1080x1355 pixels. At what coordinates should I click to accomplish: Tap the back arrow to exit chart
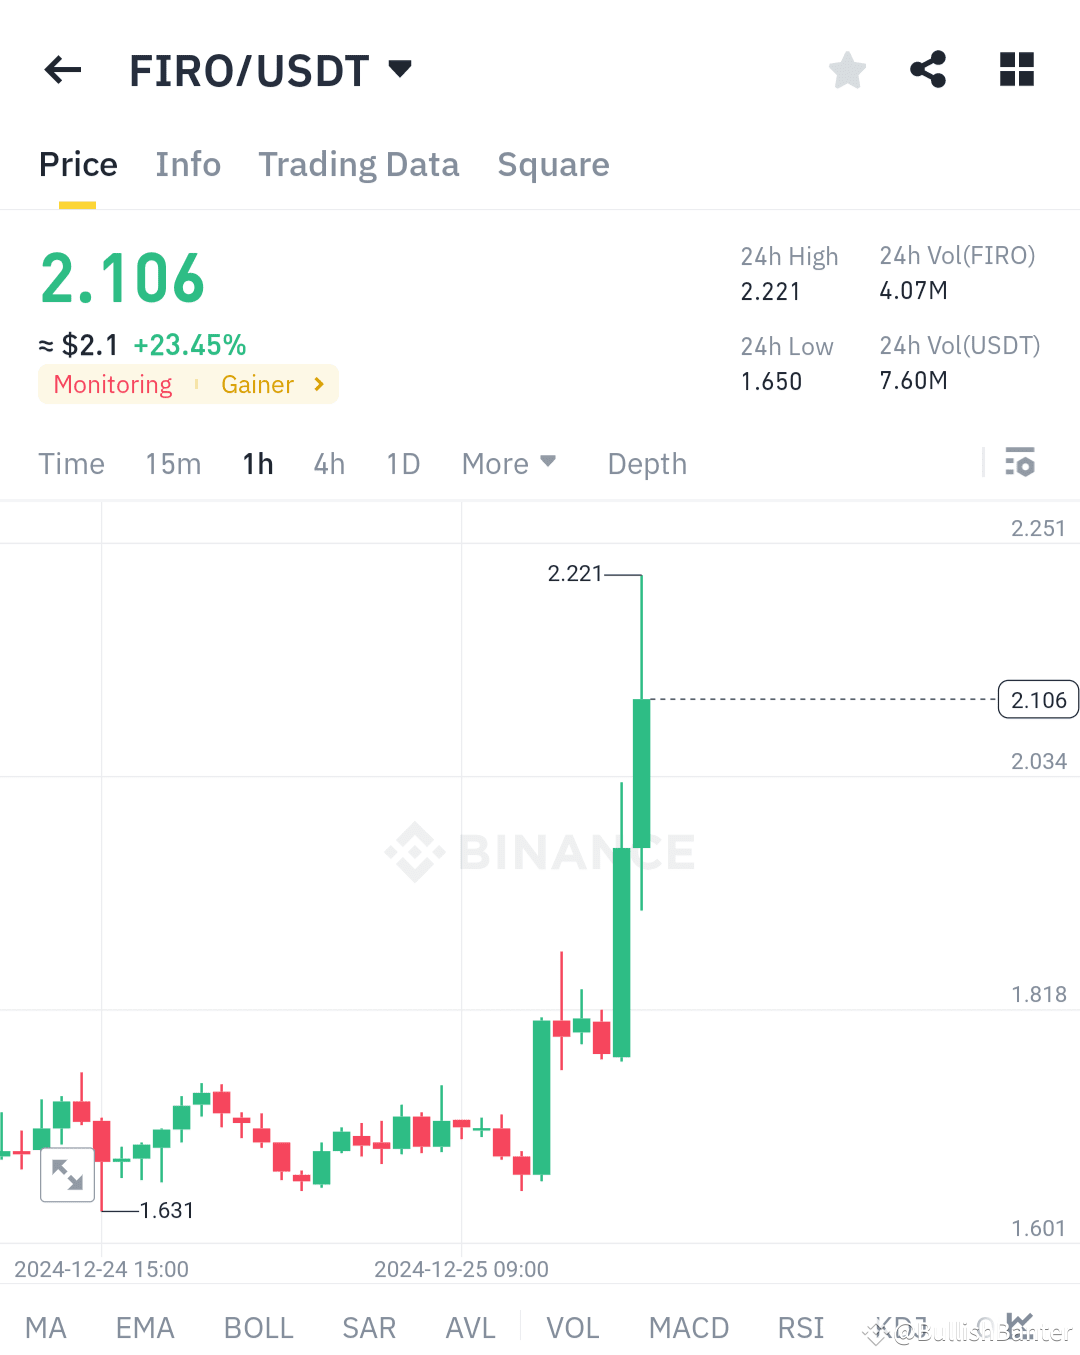pos(62,69)
